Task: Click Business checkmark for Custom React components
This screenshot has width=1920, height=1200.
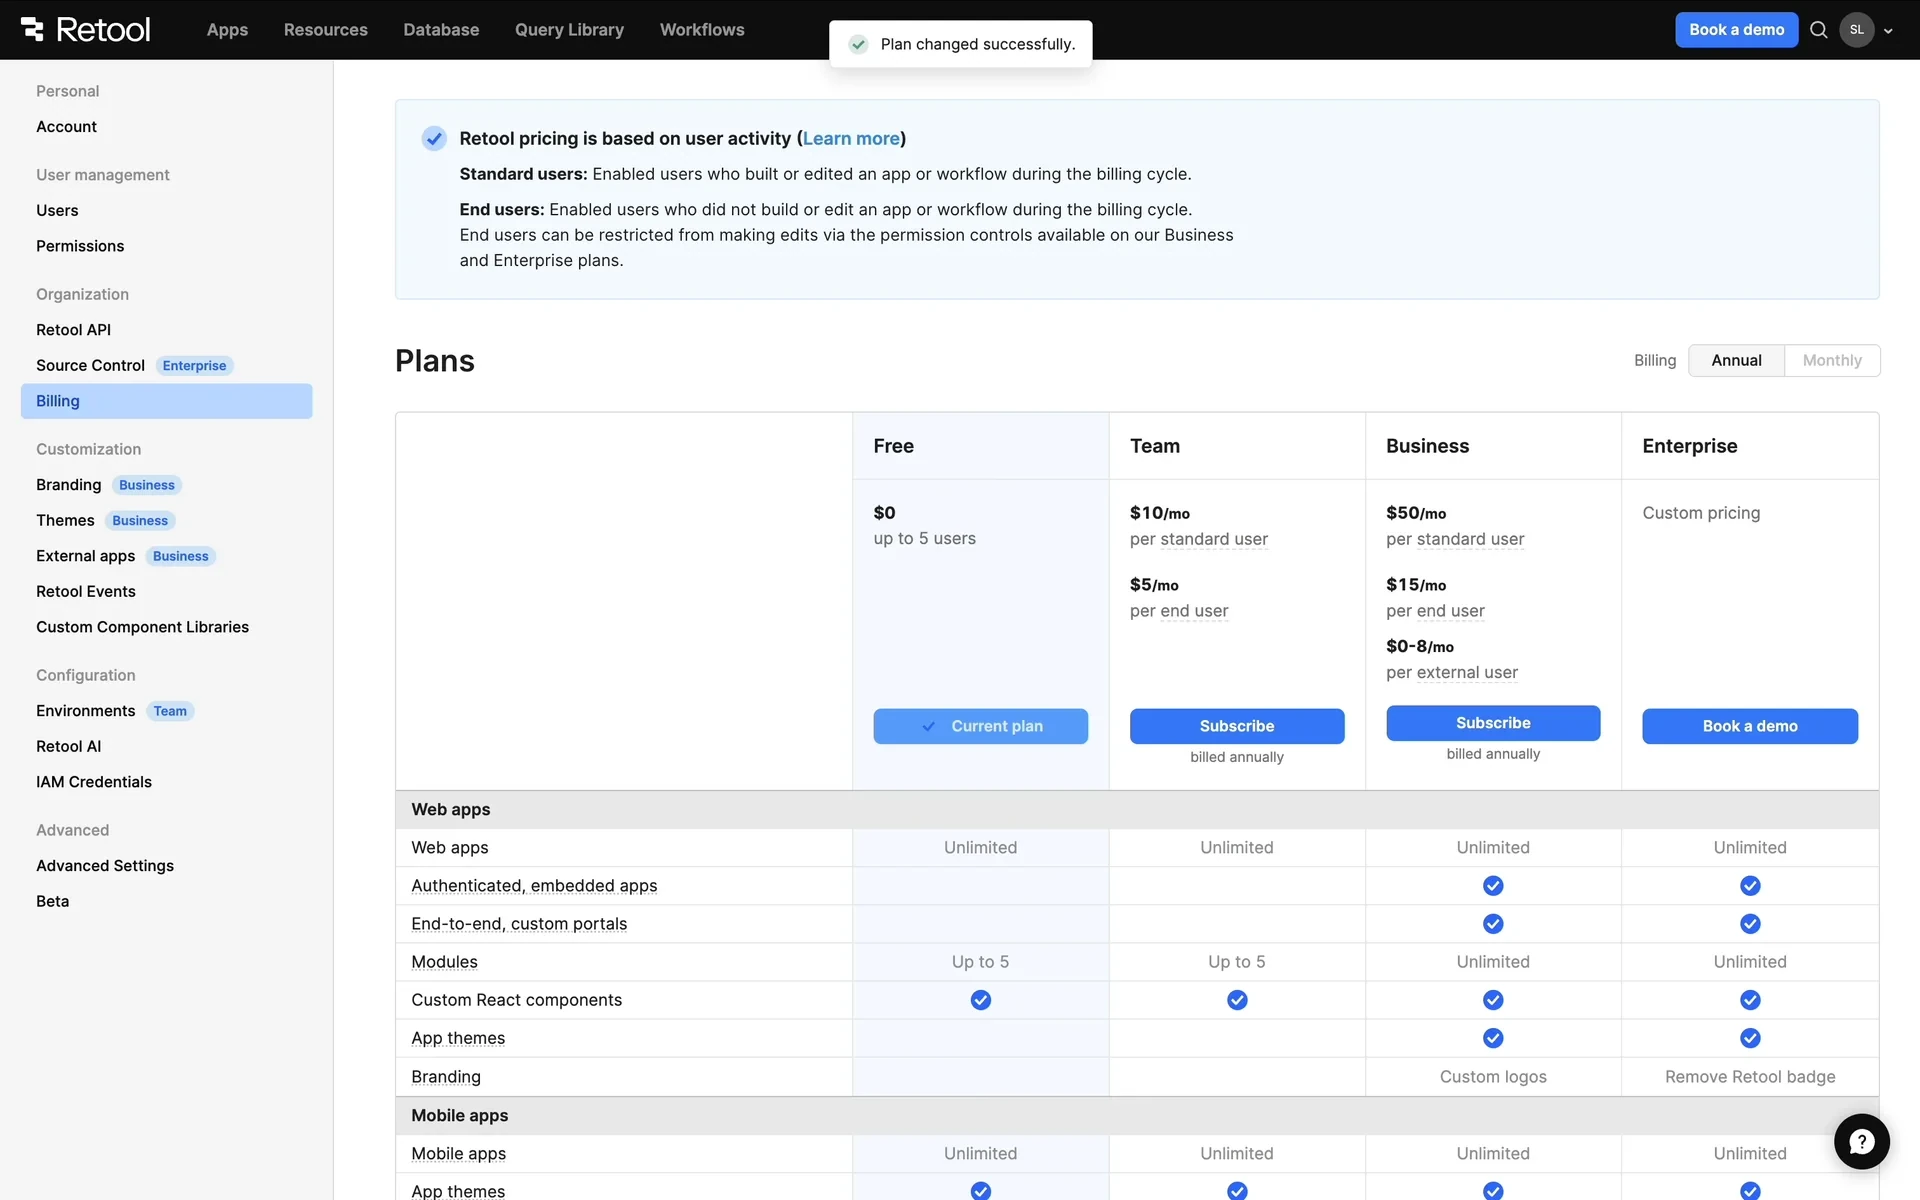Action: (1493, 1000)
